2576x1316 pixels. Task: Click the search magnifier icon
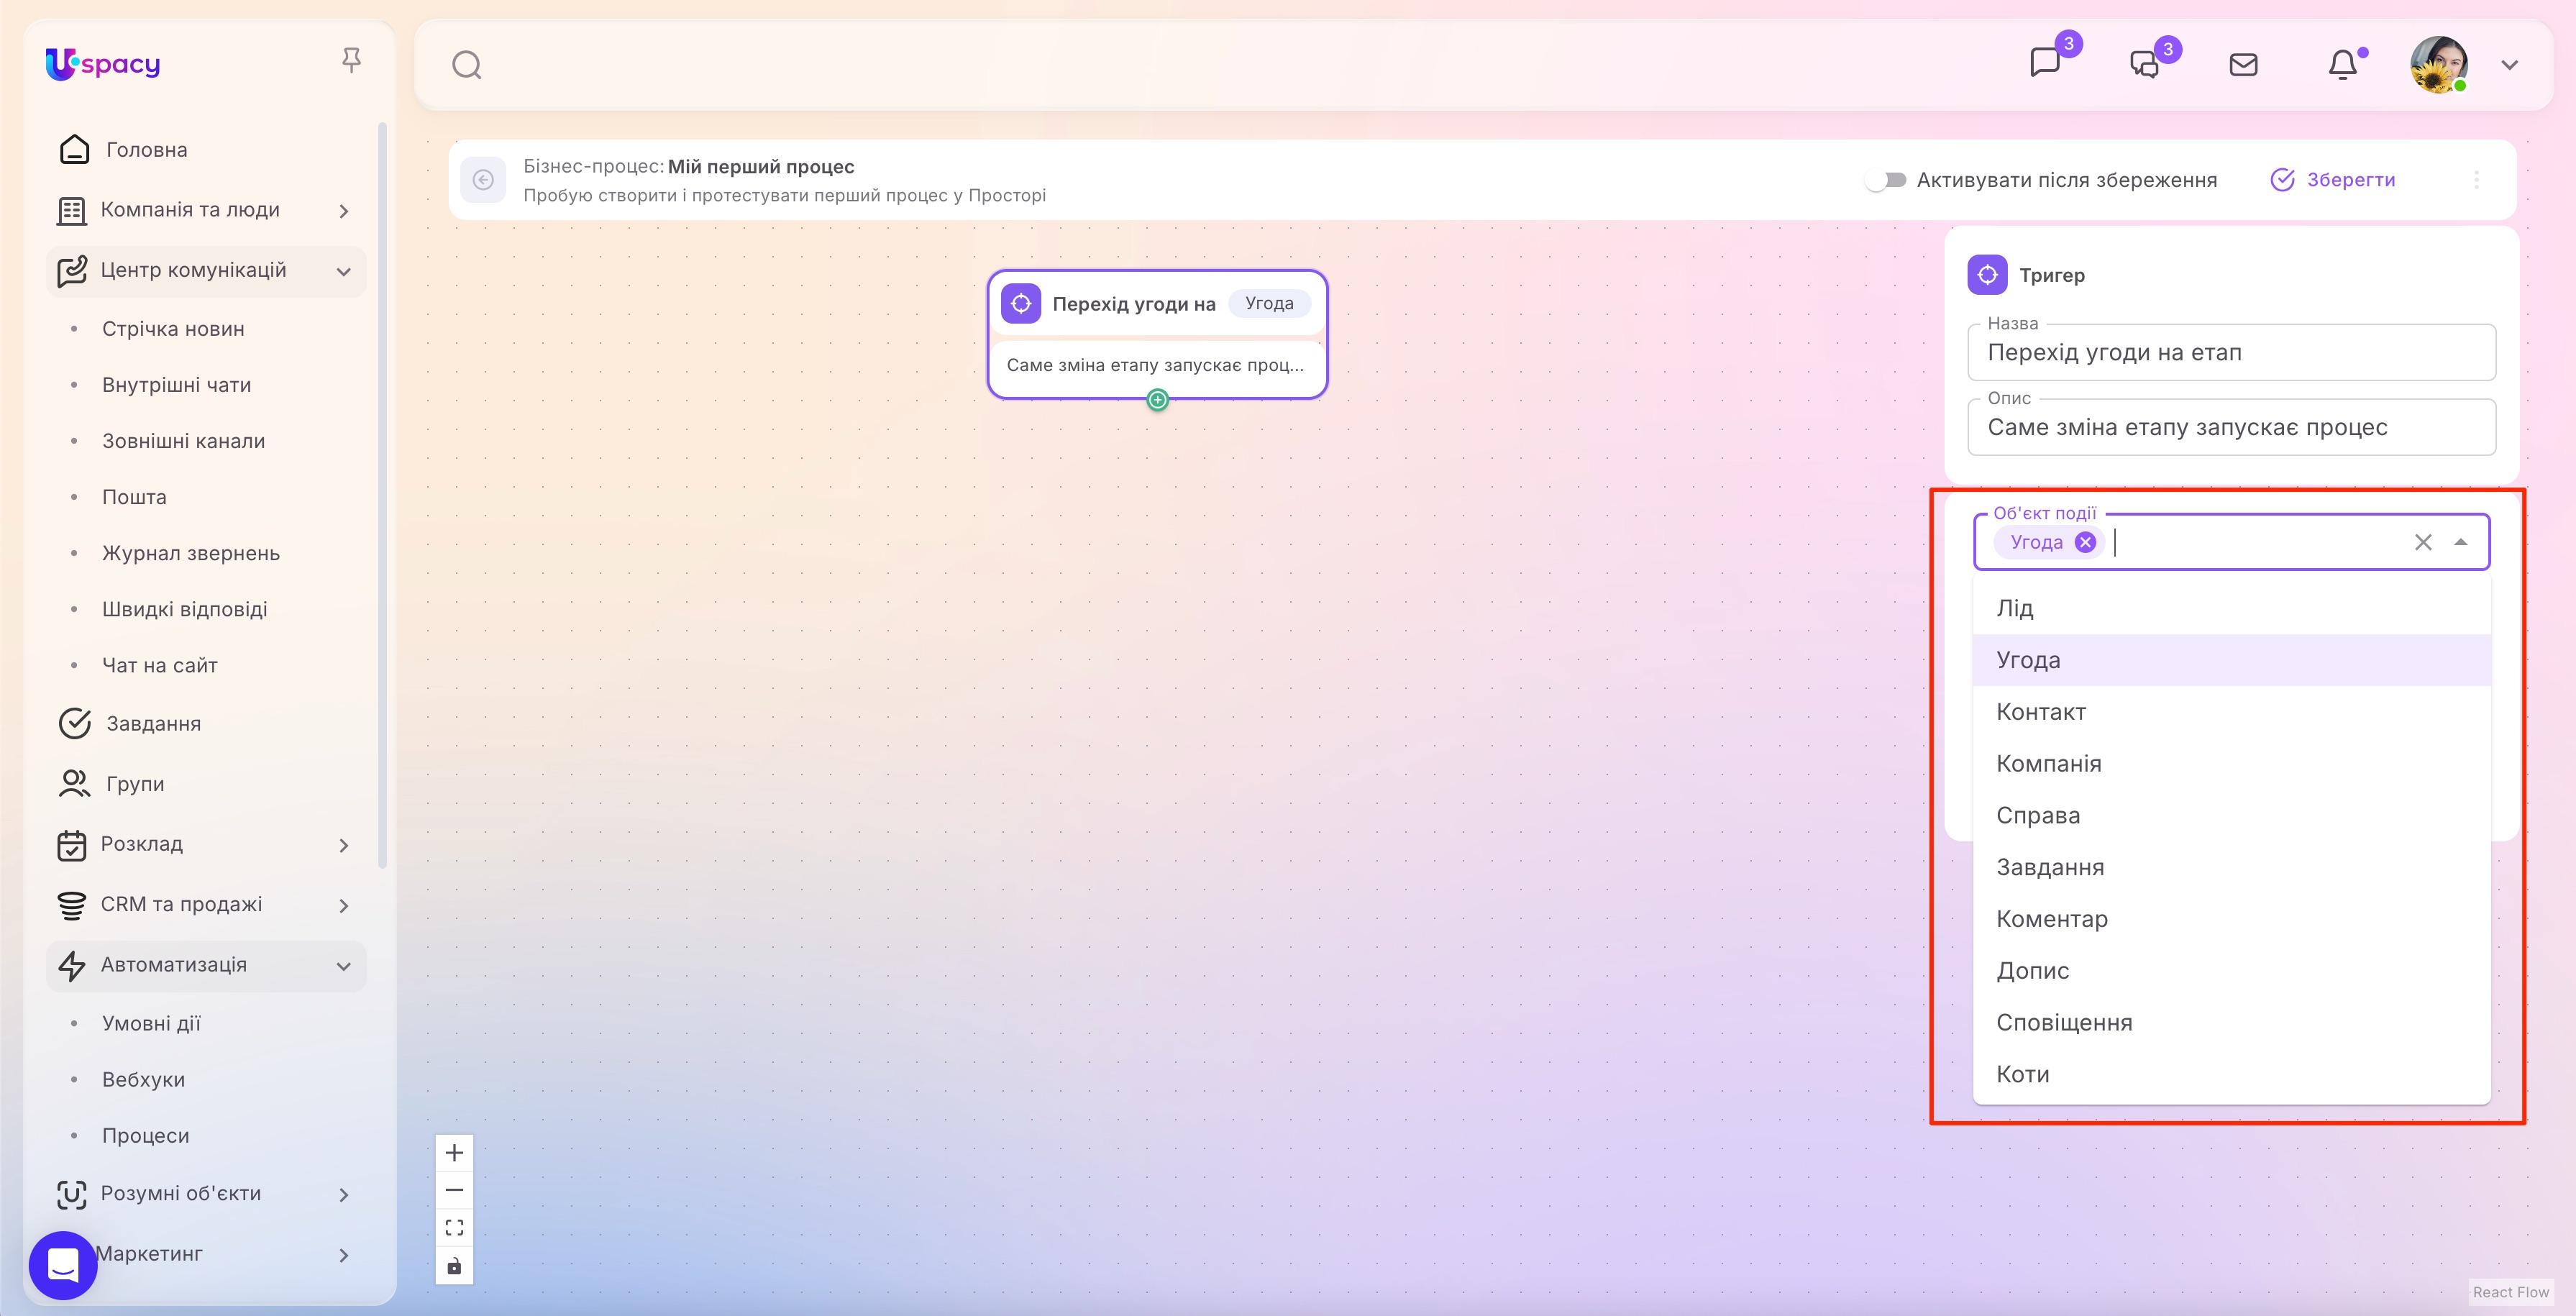(466, 64)
